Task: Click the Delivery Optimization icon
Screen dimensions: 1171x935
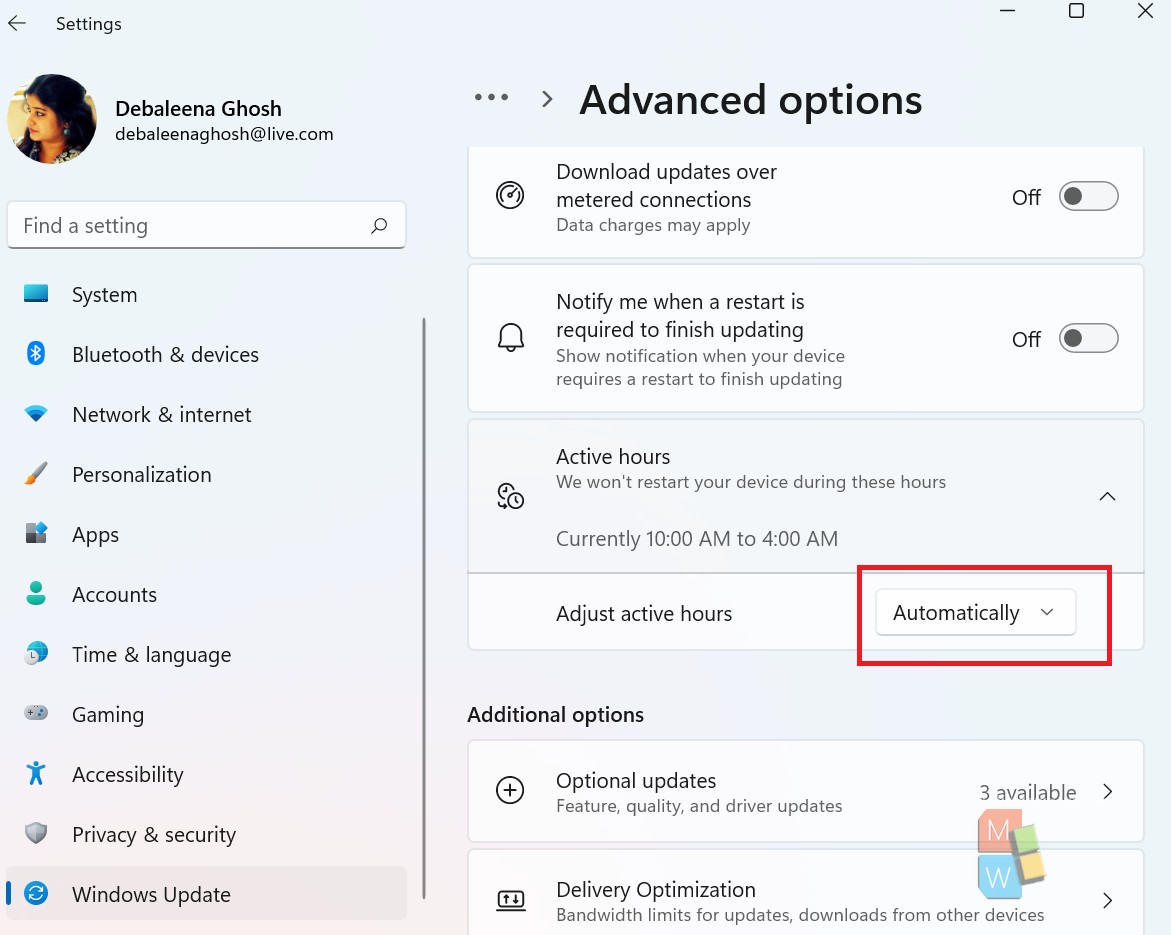Action: pos(511,900)
